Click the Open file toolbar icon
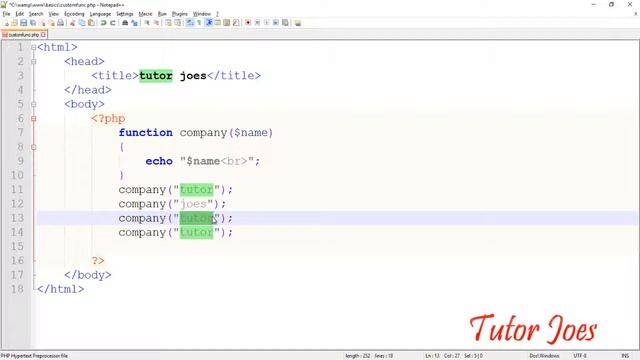Screen dimensions: 640x360 14,23
